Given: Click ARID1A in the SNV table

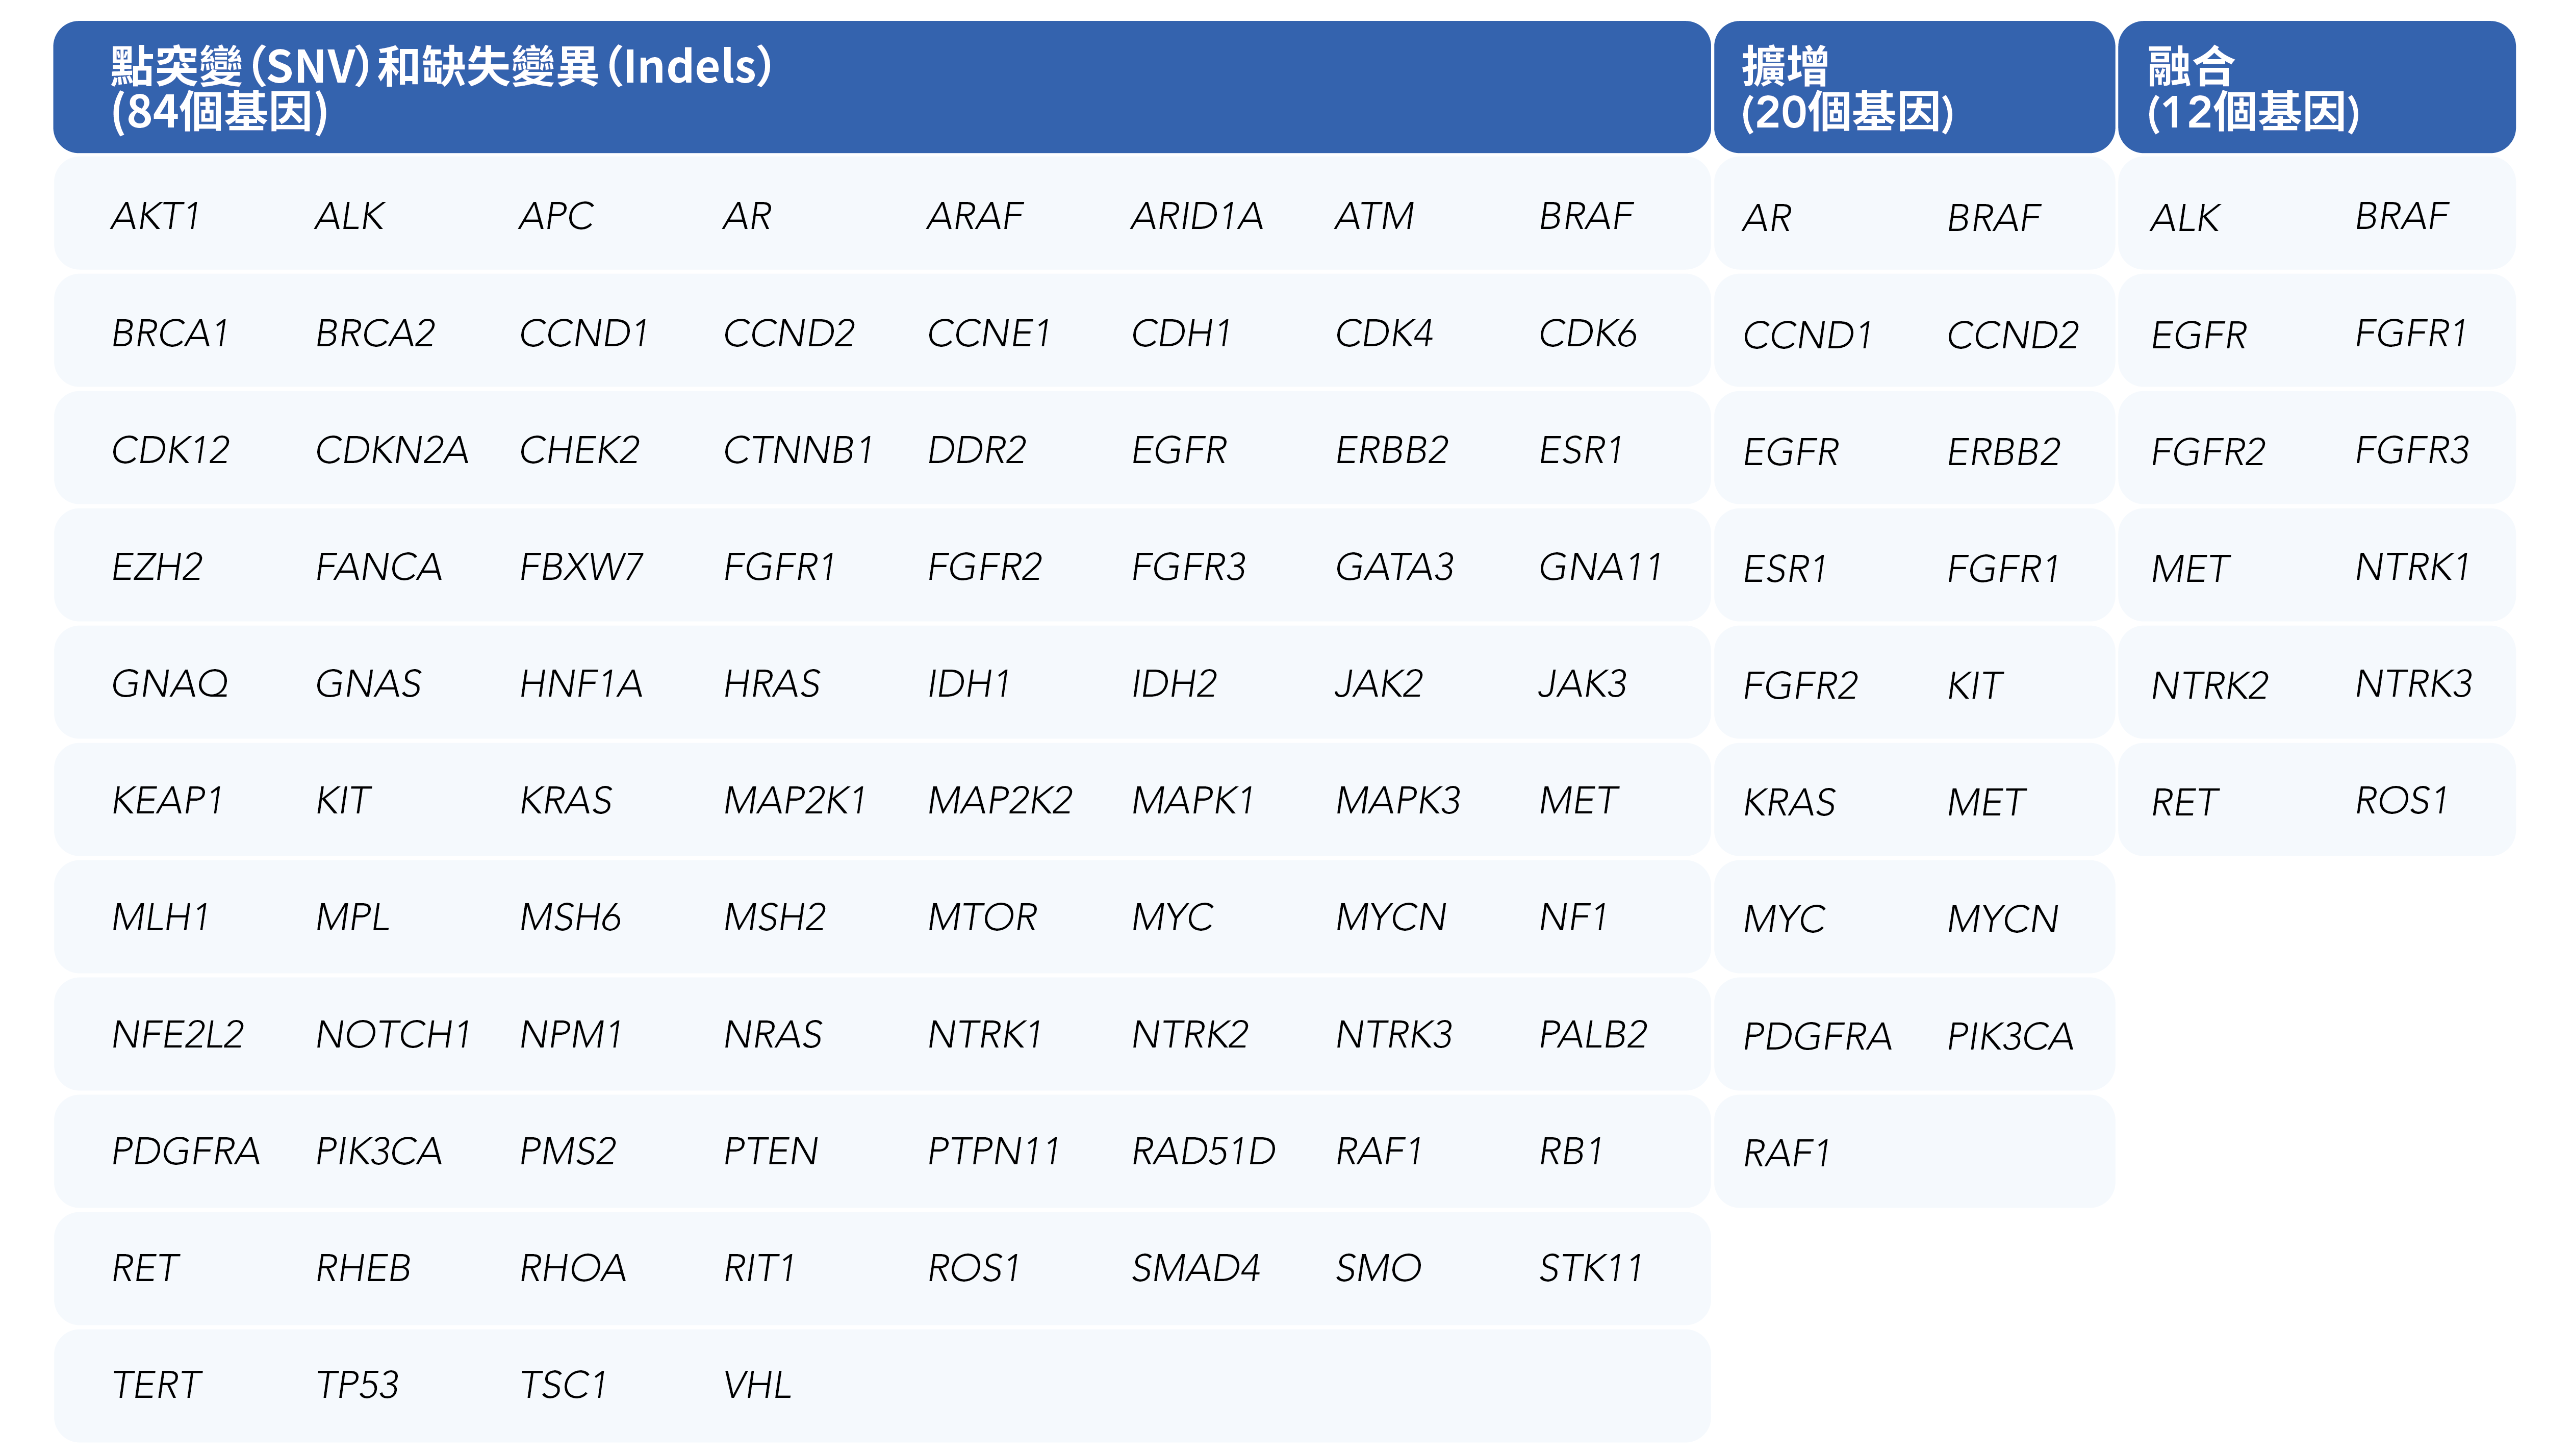Looking at the screenshot, I should 1196,216.
